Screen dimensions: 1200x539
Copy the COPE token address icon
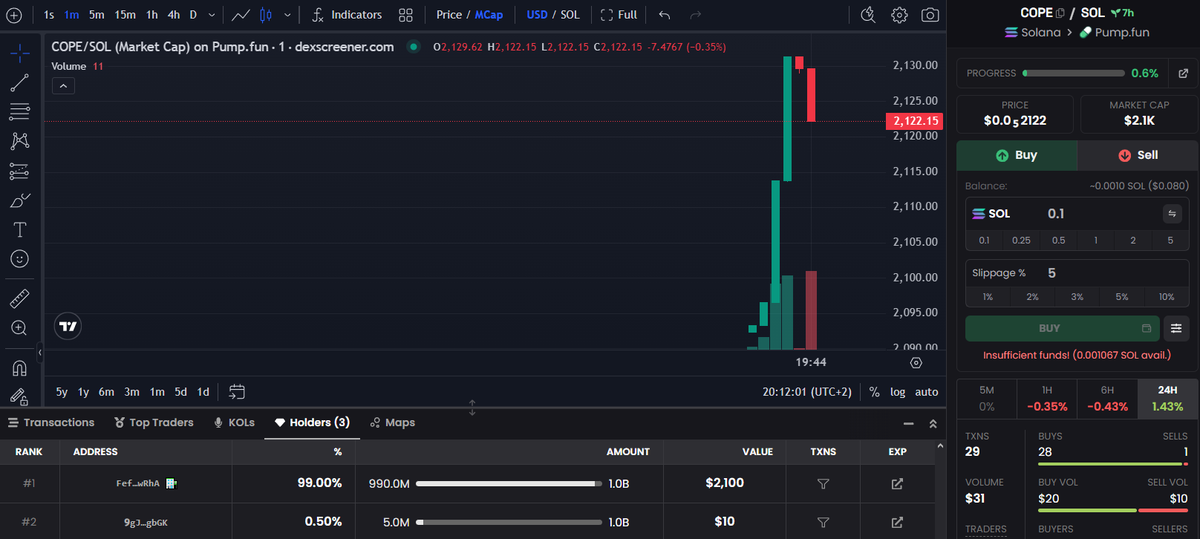coord(1061,13)
